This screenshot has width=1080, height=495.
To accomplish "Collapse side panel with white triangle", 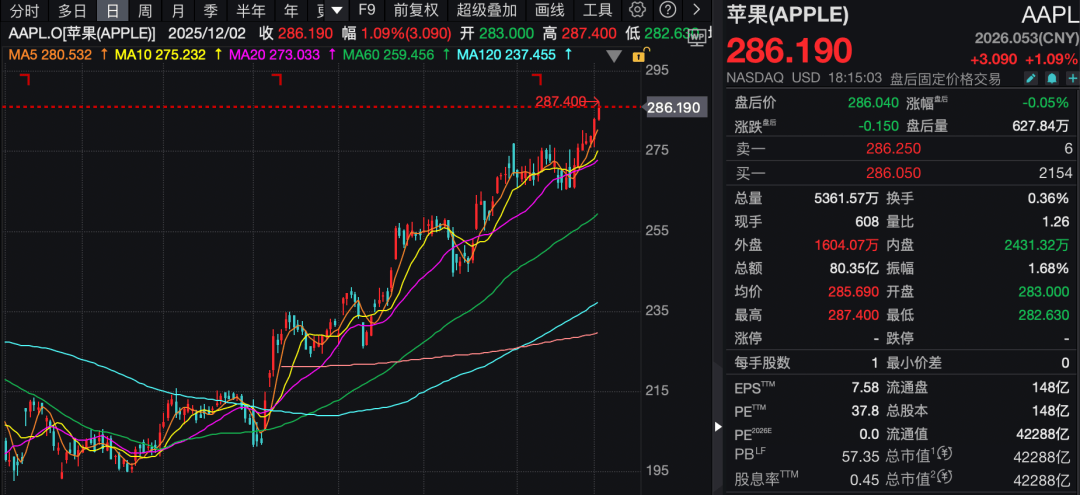I will 719,427.
